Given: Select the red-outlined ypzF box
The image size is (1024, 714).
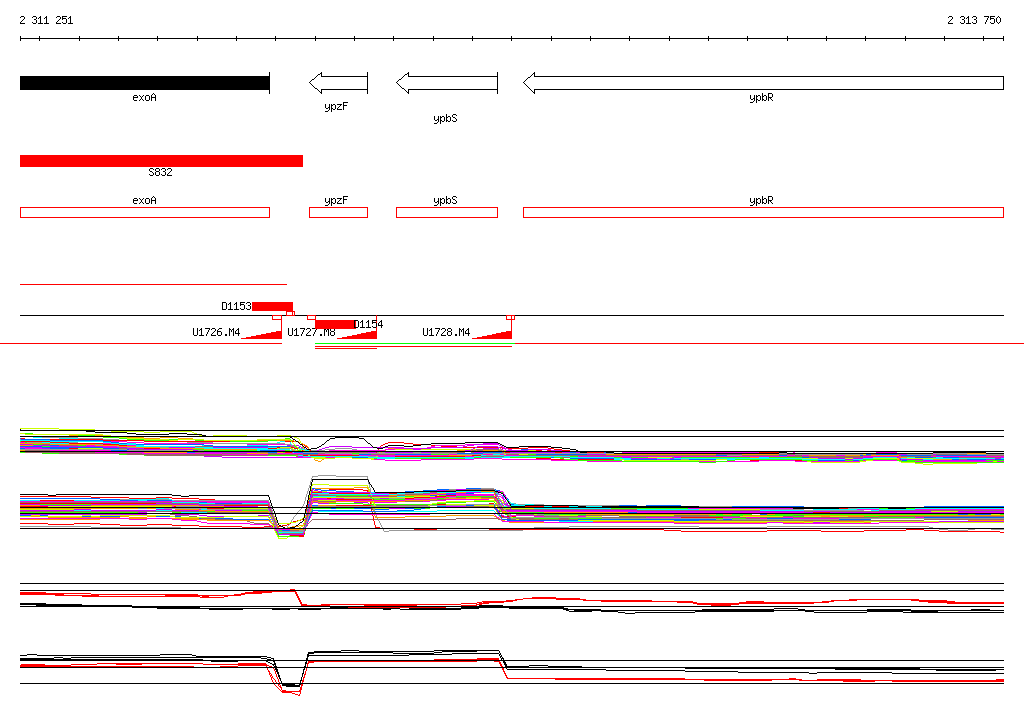Looking at the screenshot, I should tap(338, 212).
